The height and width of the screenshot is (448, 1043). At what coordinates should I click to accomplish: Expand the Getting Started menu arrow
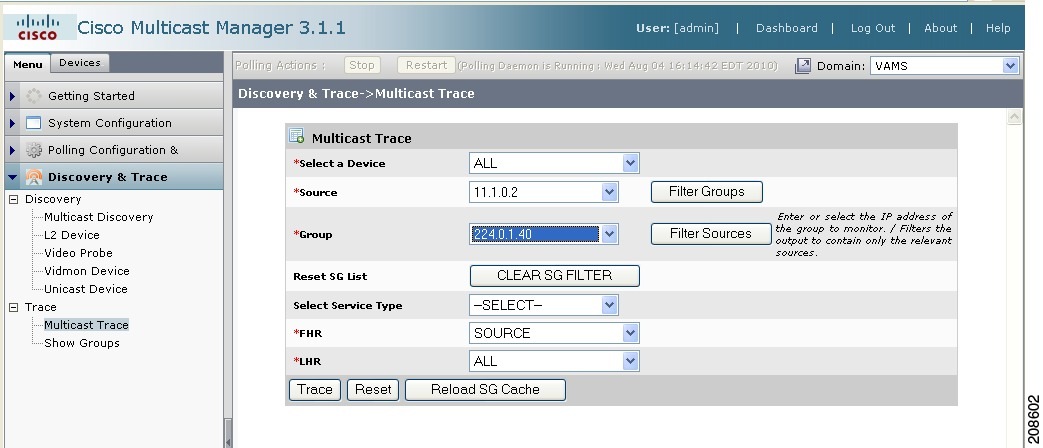(13, 96)
